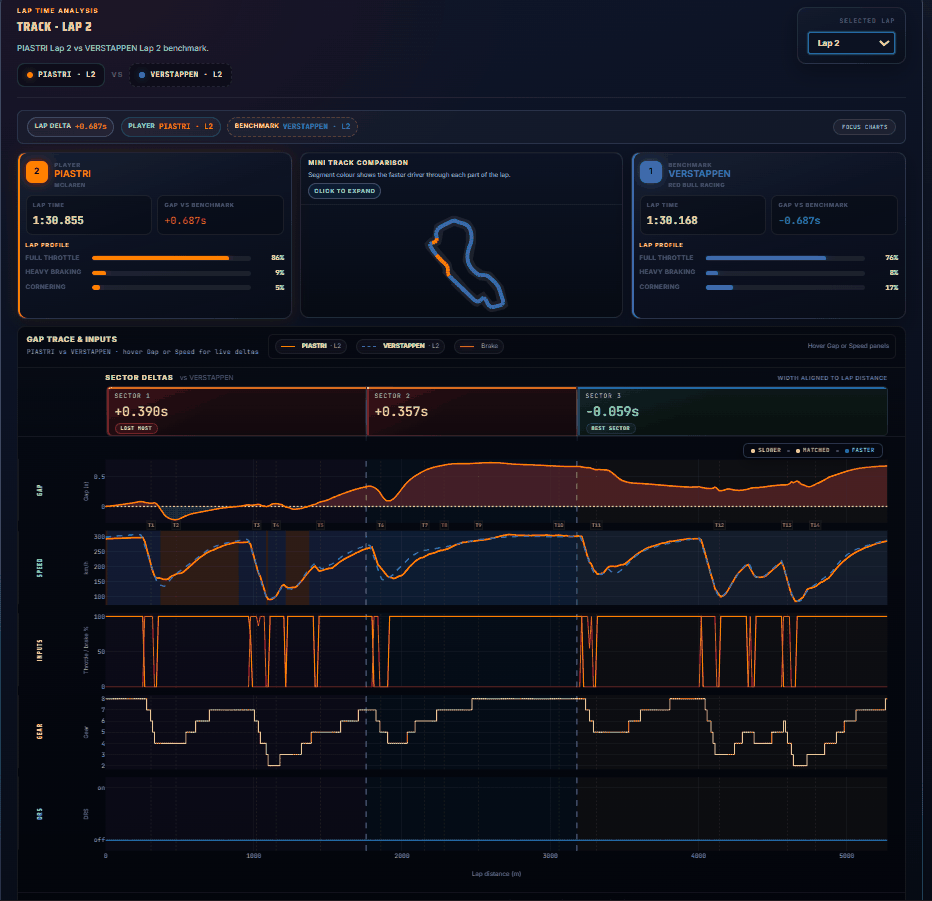Click the Slower legend dot

(753, 450)
